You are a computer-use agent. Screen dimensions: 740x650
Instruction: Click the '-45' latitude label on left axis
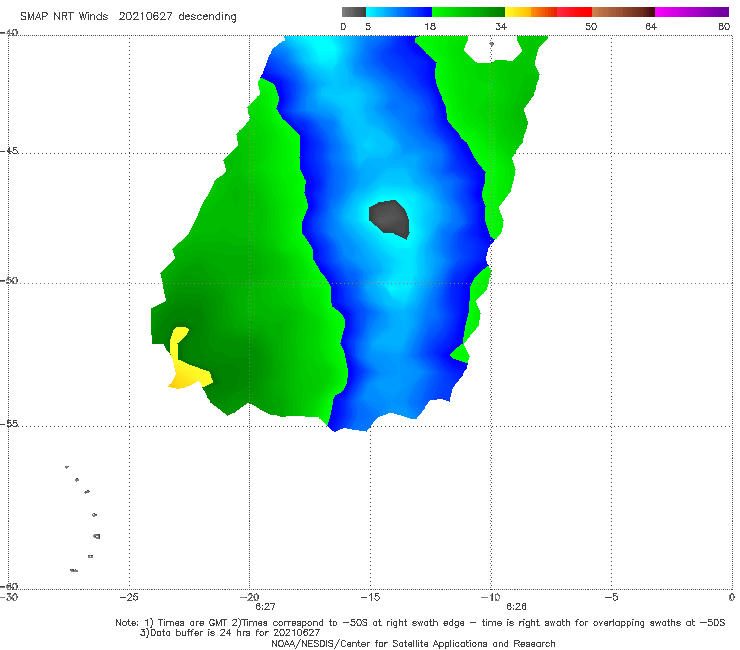9,151
